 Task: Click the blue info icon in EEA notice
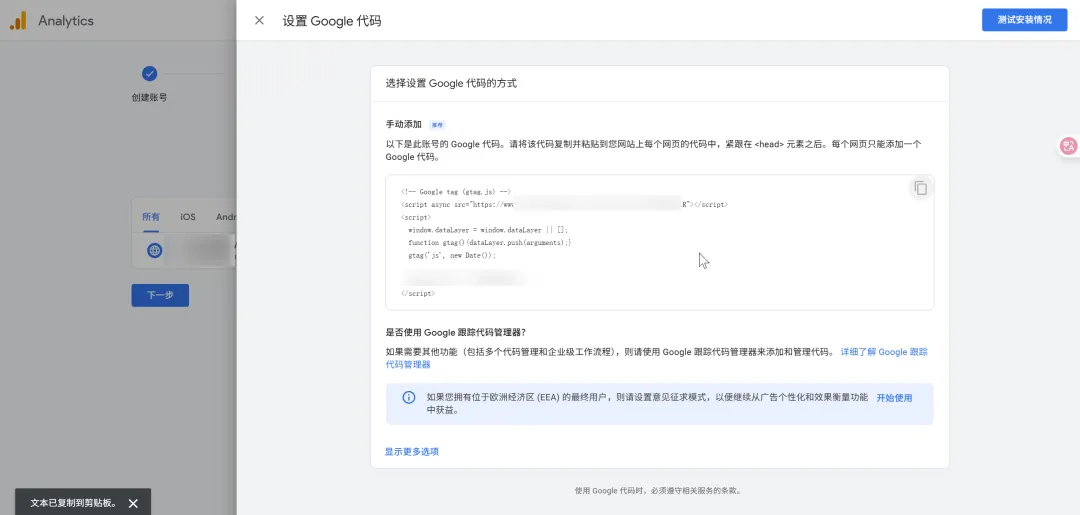tap(408, 397)
